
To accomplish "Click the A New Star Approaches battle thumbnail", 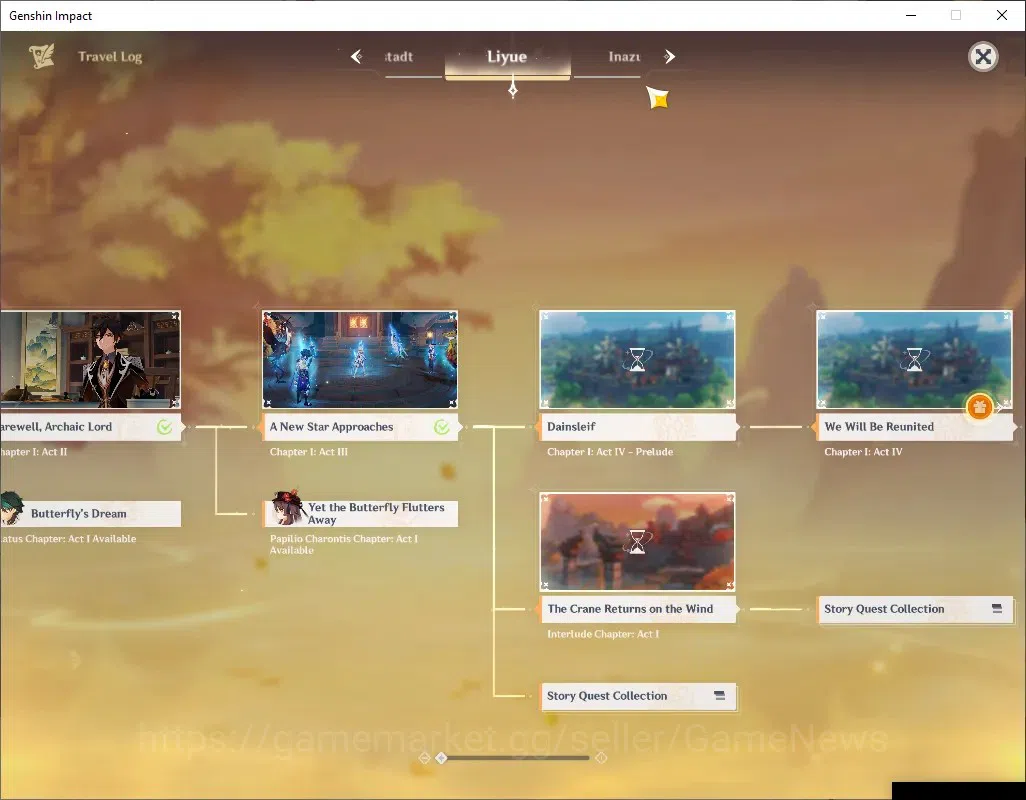I will coord(360,360).
